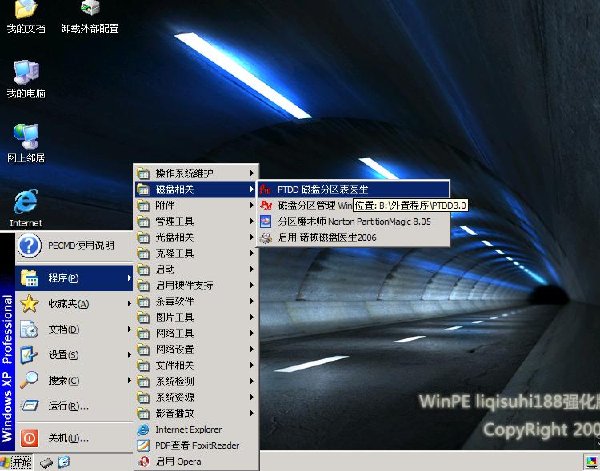This screenshot has height=471, width=600.
Task: Launch 启用 Opera browser entry
Action: click(x=196, y=462)
